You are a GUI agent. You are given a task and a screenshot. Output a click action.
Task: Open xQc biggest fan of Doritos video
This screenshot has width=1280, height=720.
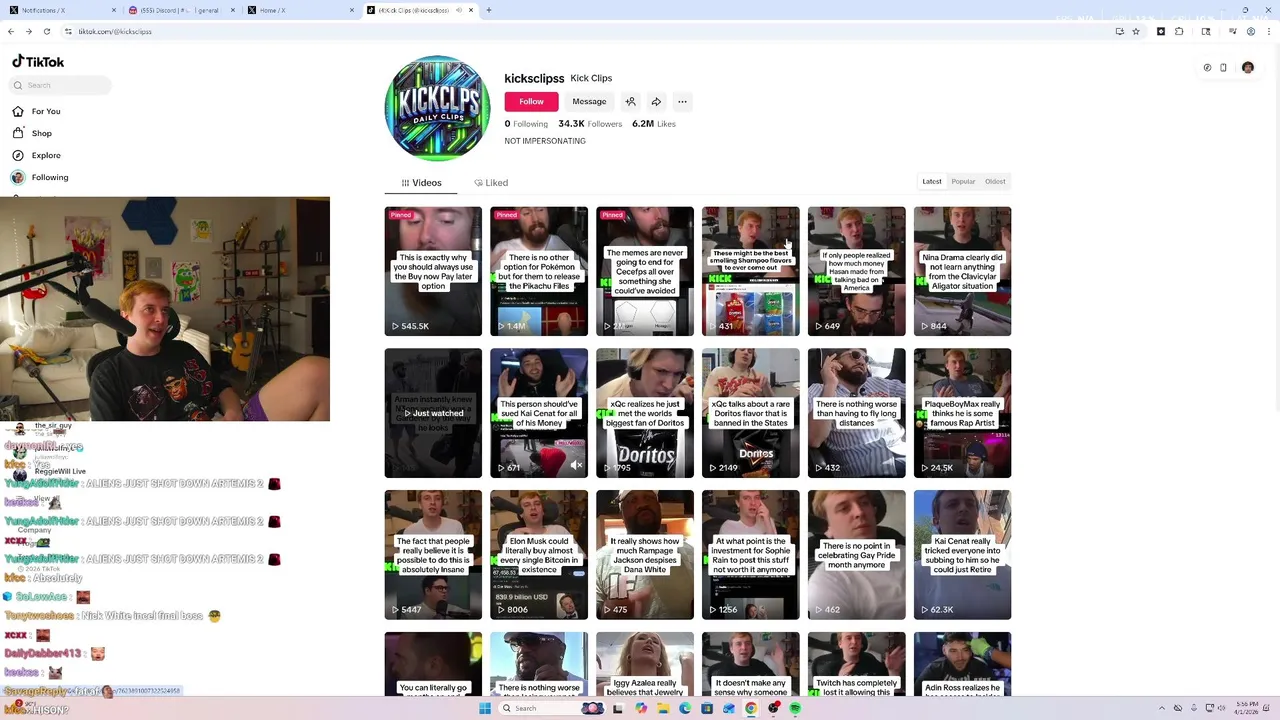(645, 413)
